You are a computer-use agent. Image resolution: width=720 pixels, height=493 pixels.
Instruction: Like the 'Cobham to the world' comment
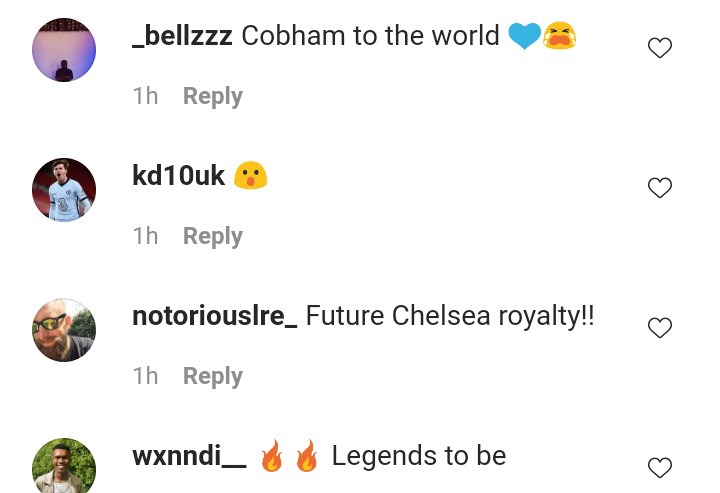click(x=660, y=48)
